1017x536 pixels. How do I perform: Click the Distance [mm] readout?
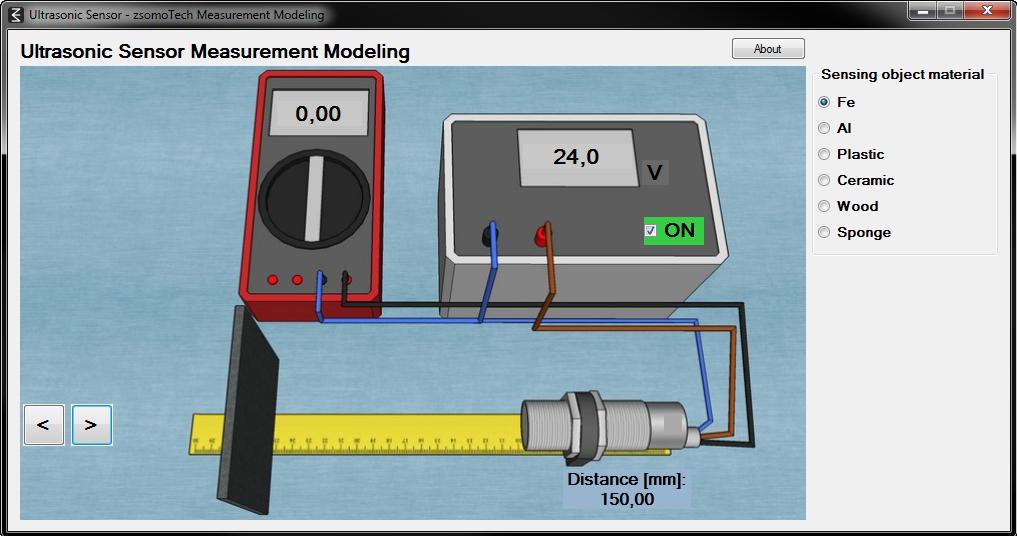click(x=627, y=489)
